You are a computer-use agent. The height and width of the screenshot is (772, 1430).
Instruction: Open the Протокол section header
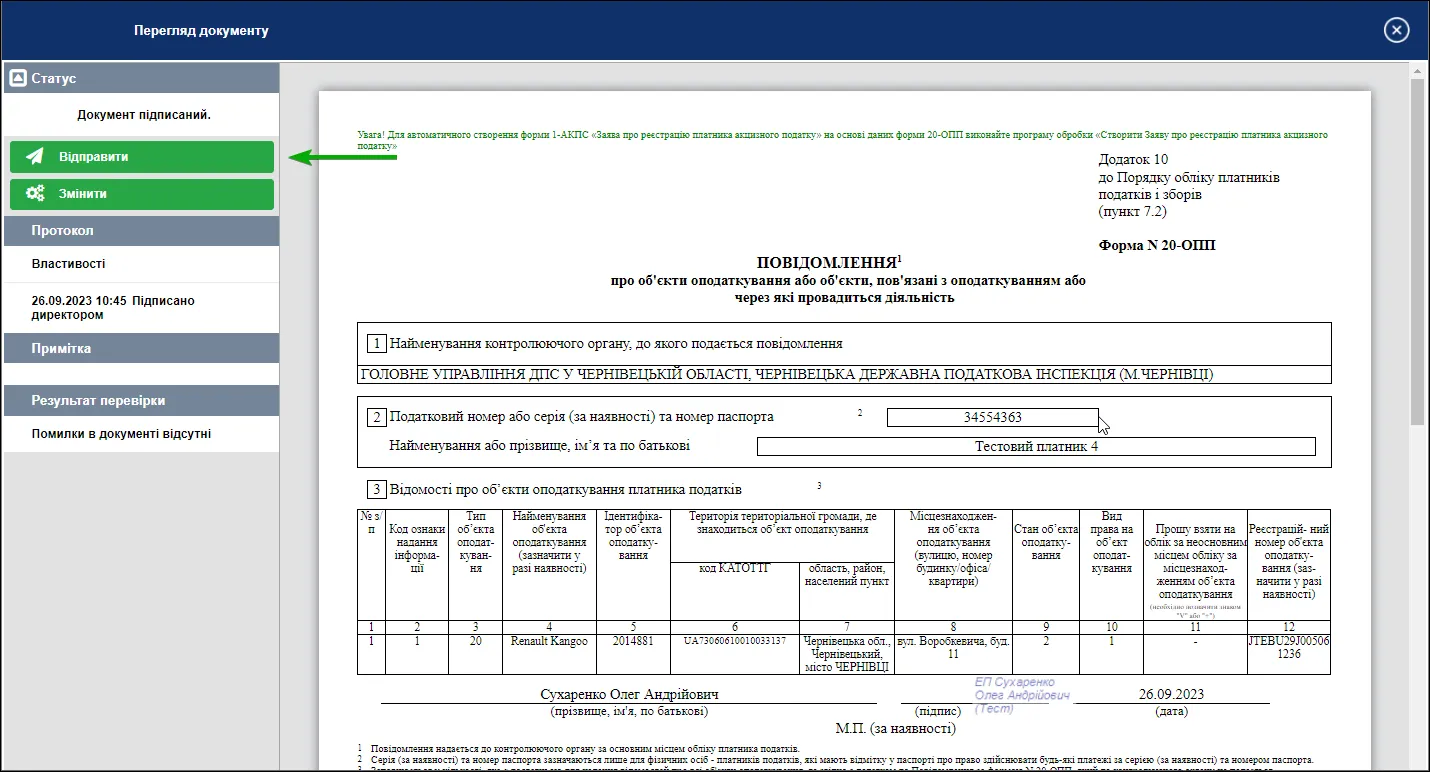(x=141, y=230)
